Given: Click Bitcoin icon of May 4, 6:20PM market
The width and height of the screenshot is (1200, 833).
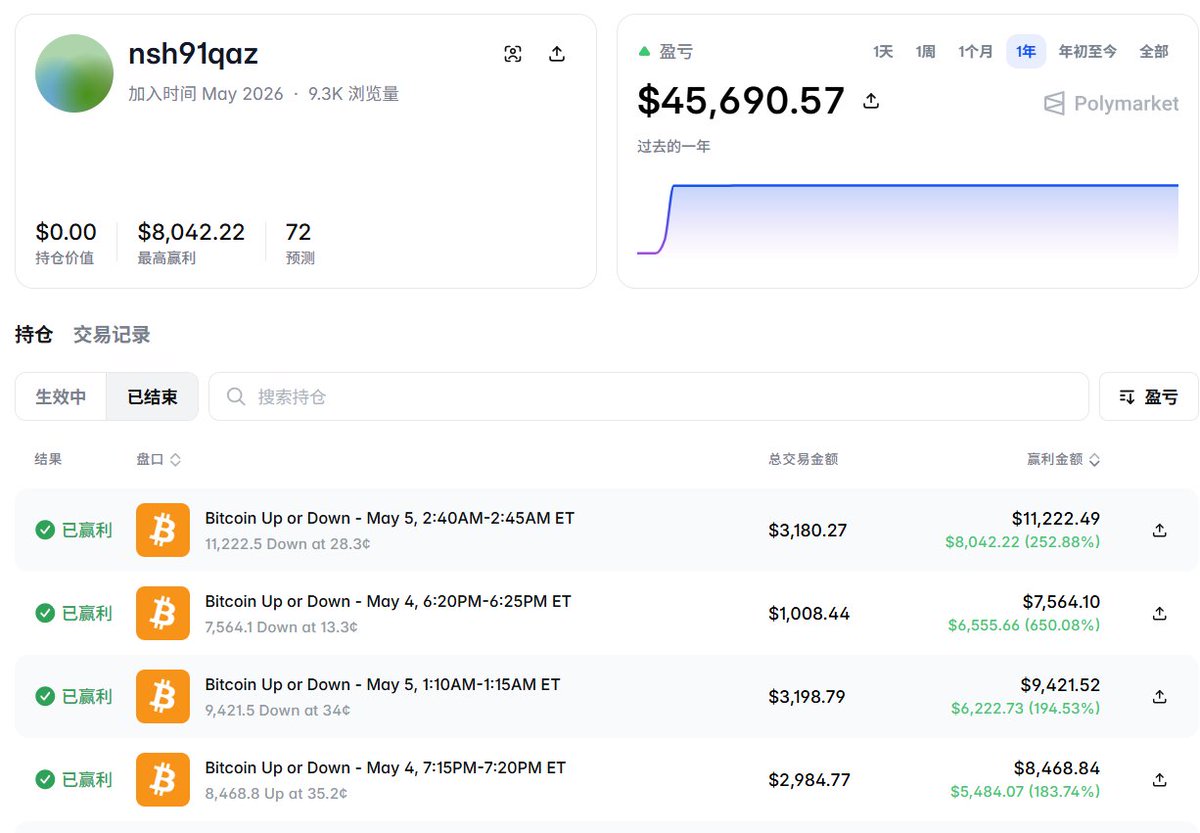Looking at the screenshot, I should click(163, 613).
